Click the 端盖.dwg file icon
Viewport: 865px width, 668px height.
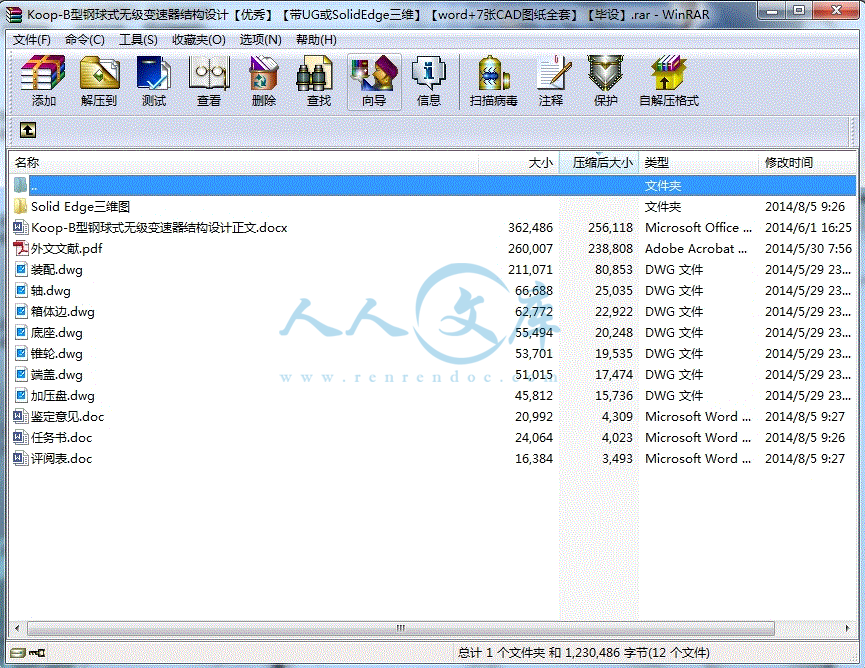pos(20,374)
